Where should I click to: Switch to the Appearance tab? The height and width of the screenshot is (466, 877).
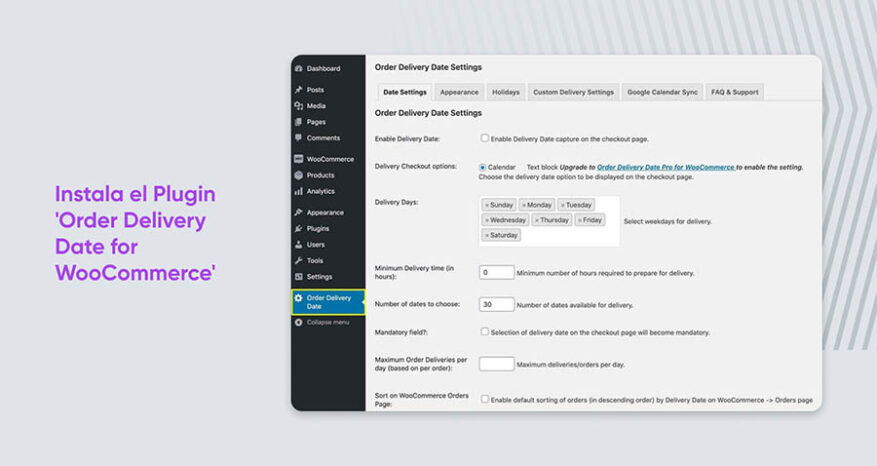[x=459, y=92]
